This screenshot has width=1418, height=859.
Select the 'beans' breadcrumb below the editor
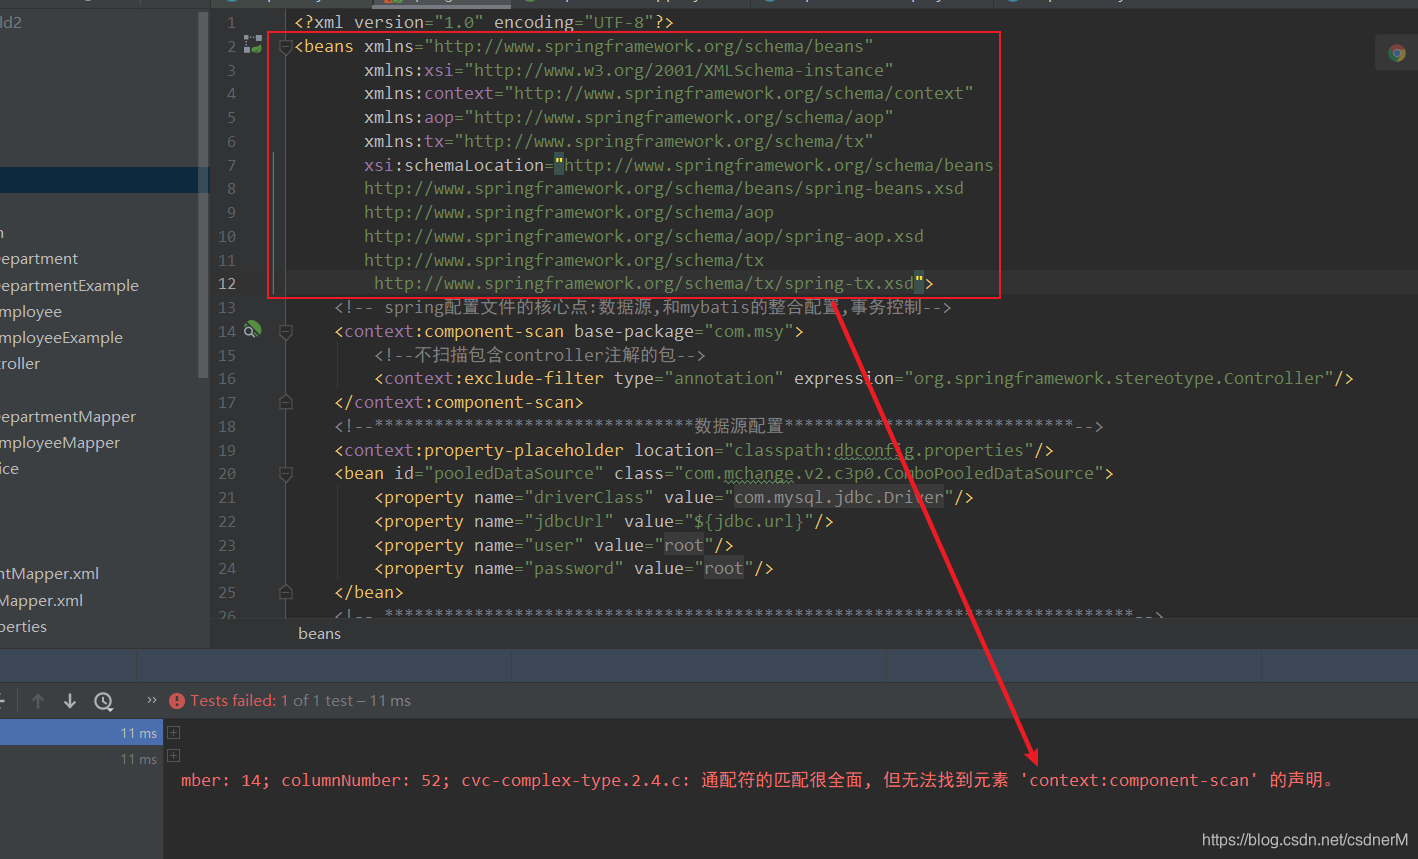[x=319, y=633]
